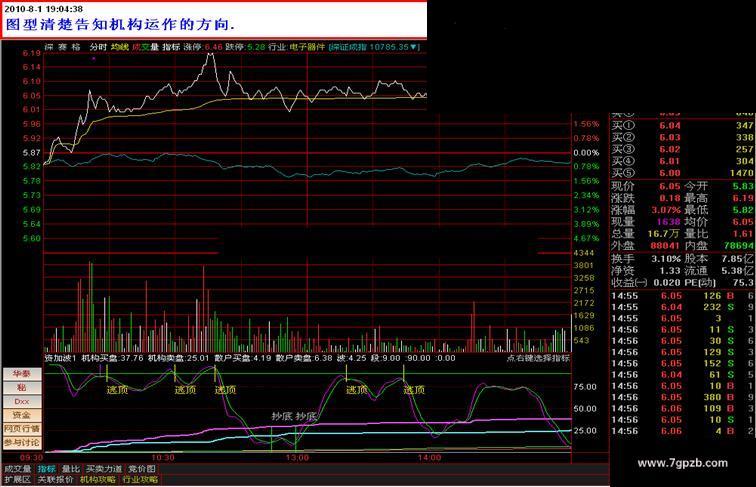Switch to the 量比 bottom tab

point(71,469)
